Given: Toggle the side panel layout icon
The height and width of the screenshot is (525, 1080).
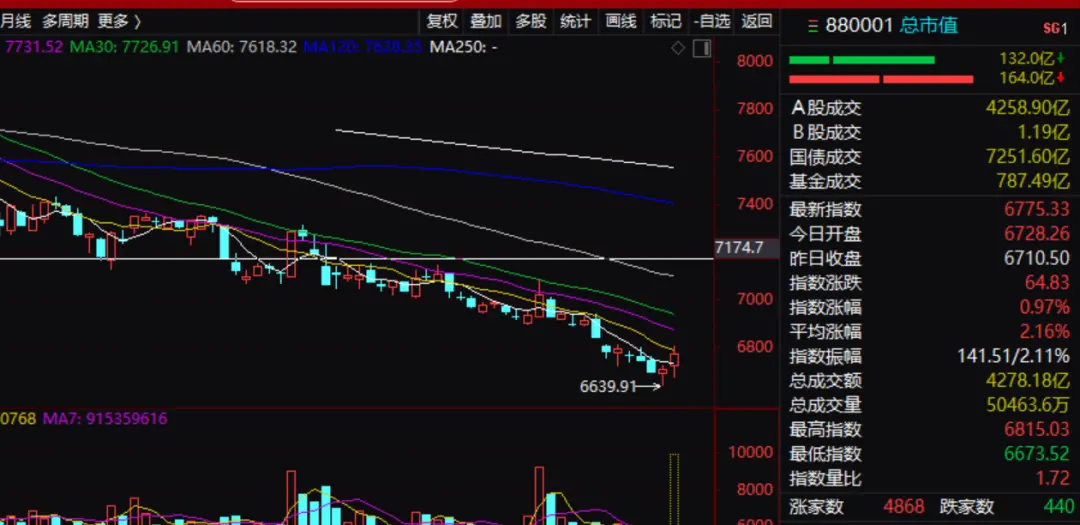Looking at the screenshot, I should pos(700,47).
